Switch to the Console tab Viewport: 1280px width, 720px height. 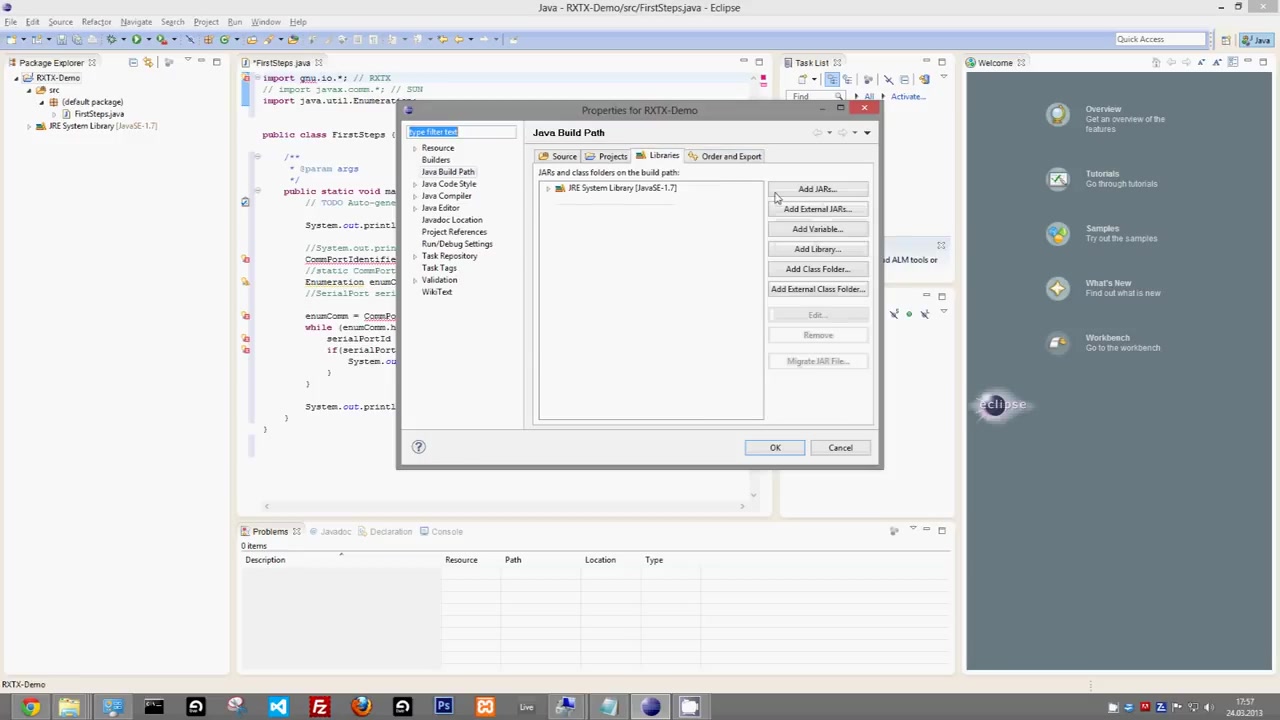[440, 532]
